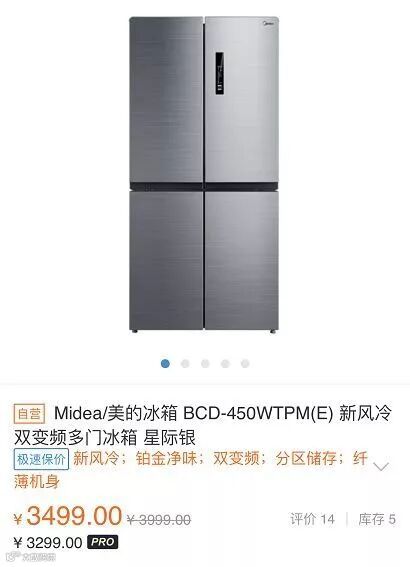This screenshot has width=410, height=567.
Task: Go to second carousel image dot
Action: [x=185, y=363]
